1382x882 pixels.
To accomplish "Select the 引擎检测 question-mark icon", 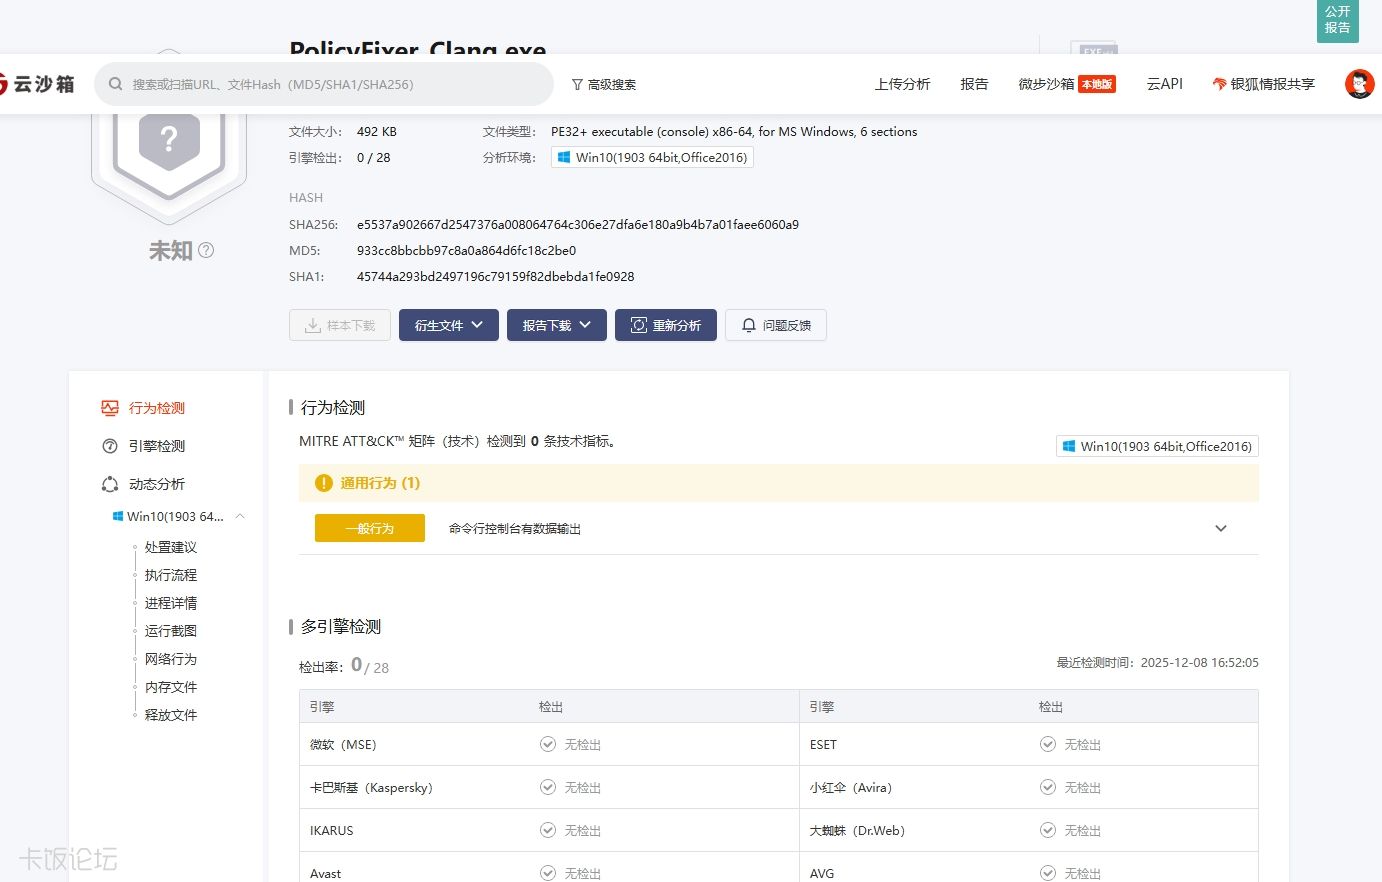I will 110,445.
